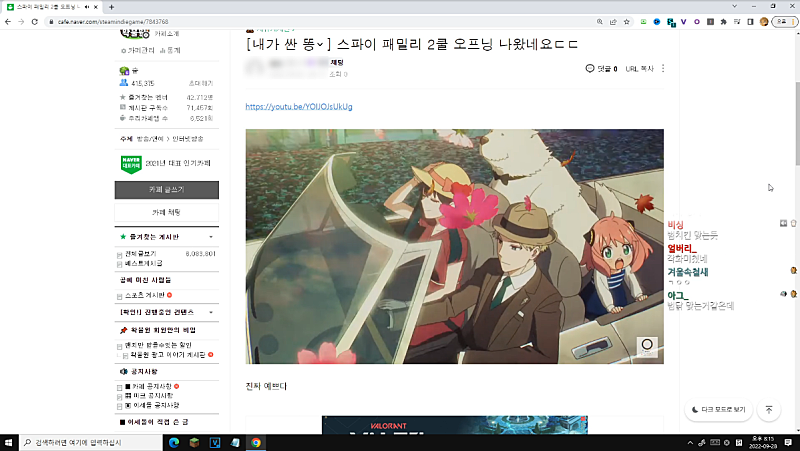Open the notification center icon
Screen dimensions: 800x451
[788, 442]
